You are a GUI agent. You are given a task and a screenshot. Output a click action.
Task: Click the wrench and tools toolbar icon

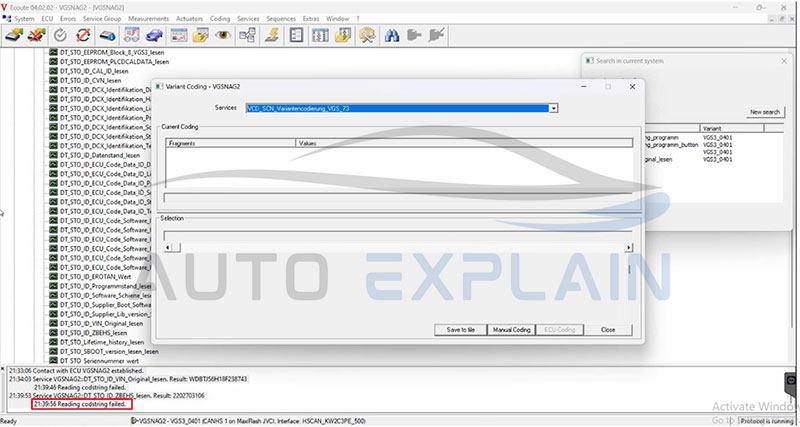coord(367,35)
